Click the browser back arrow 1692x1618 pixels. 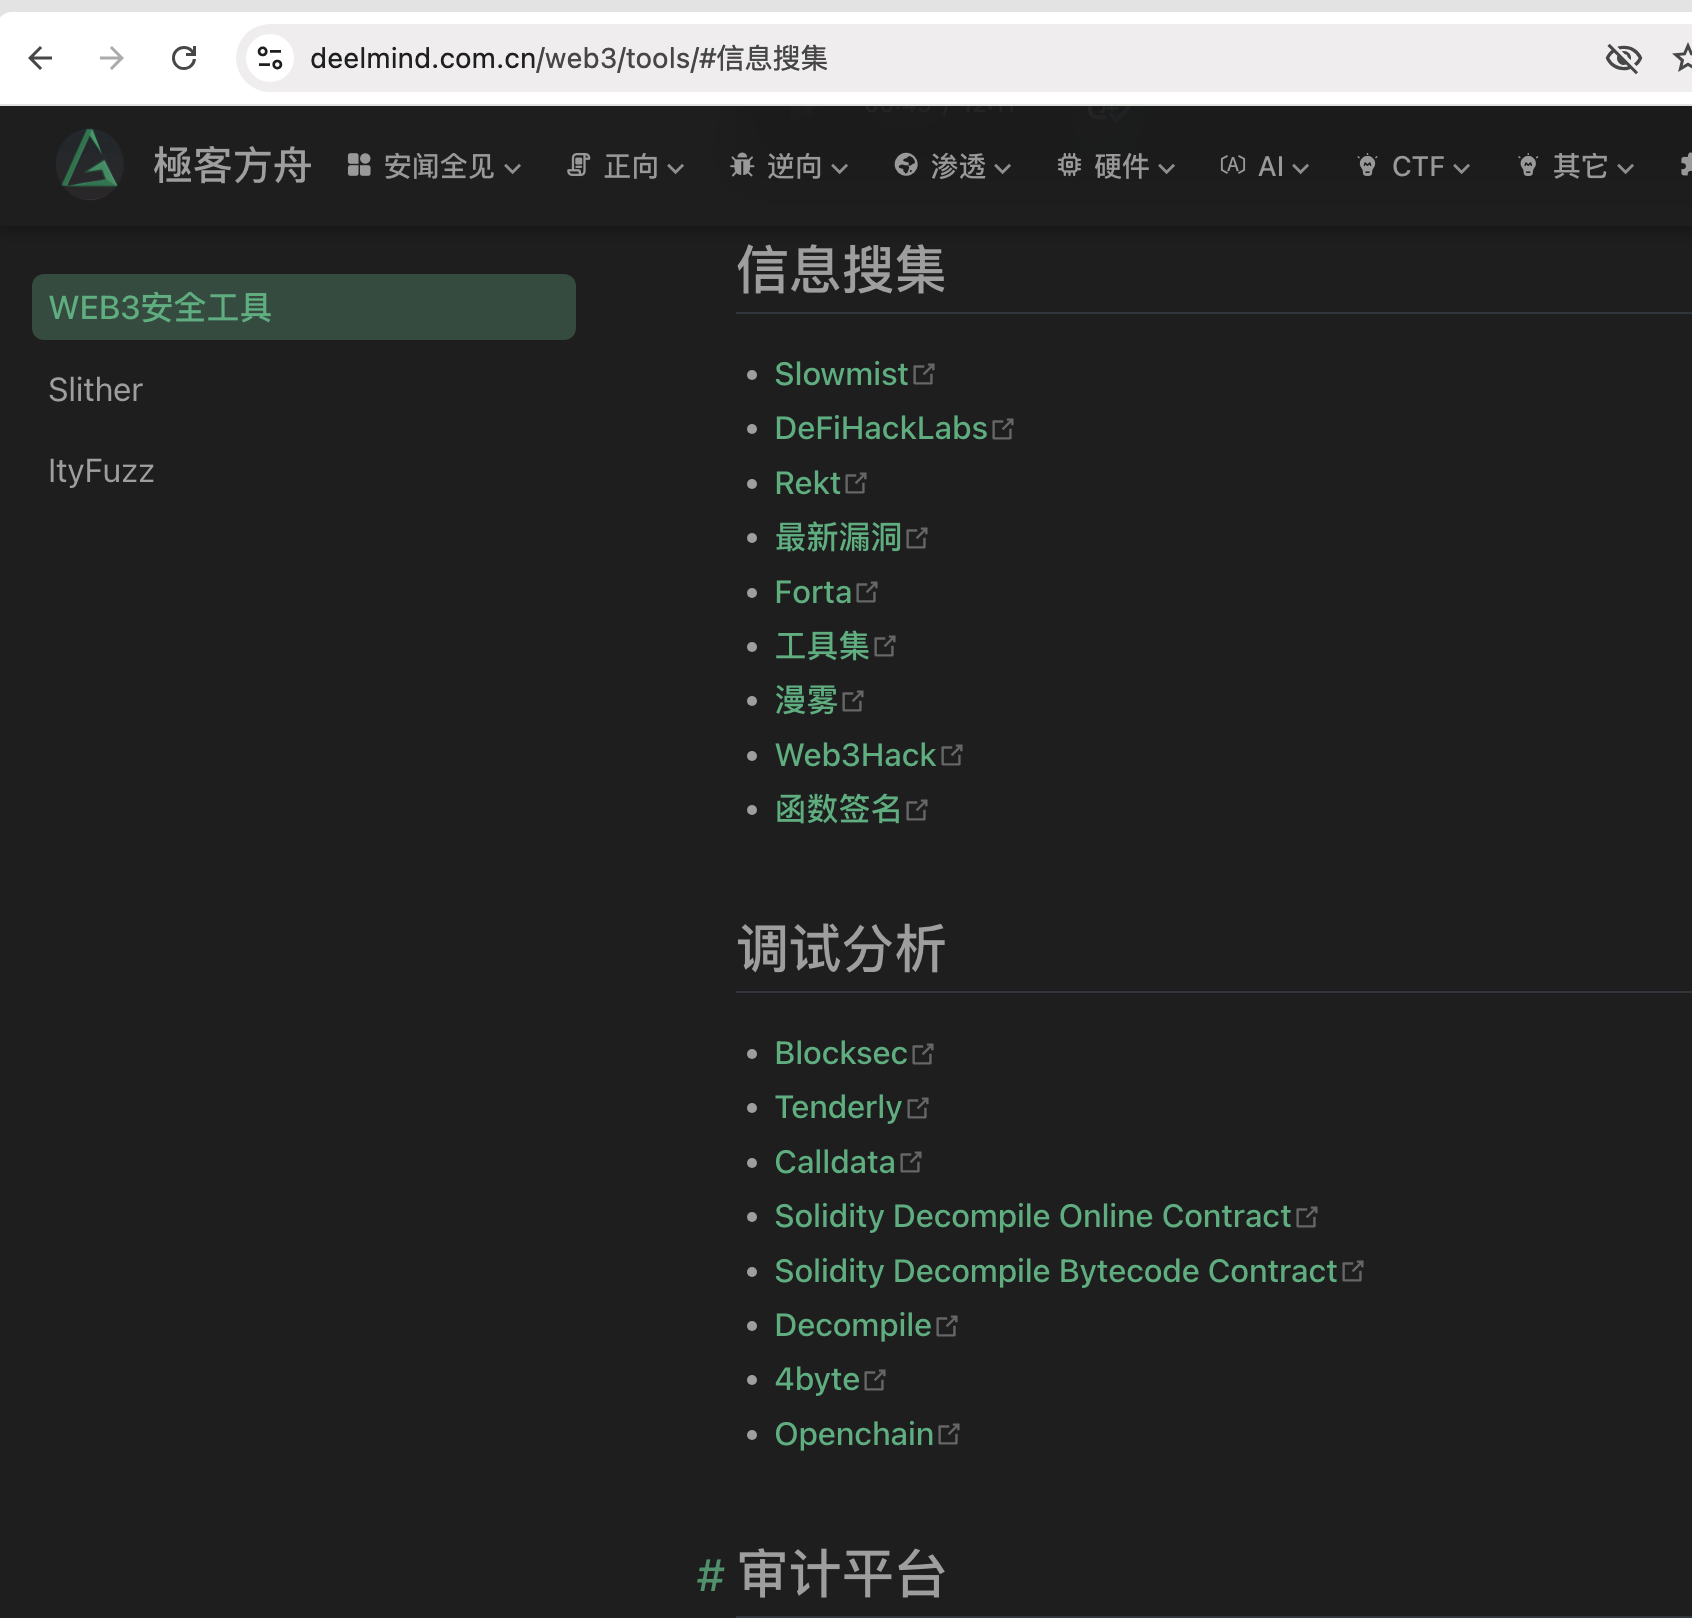pos(41,58)
